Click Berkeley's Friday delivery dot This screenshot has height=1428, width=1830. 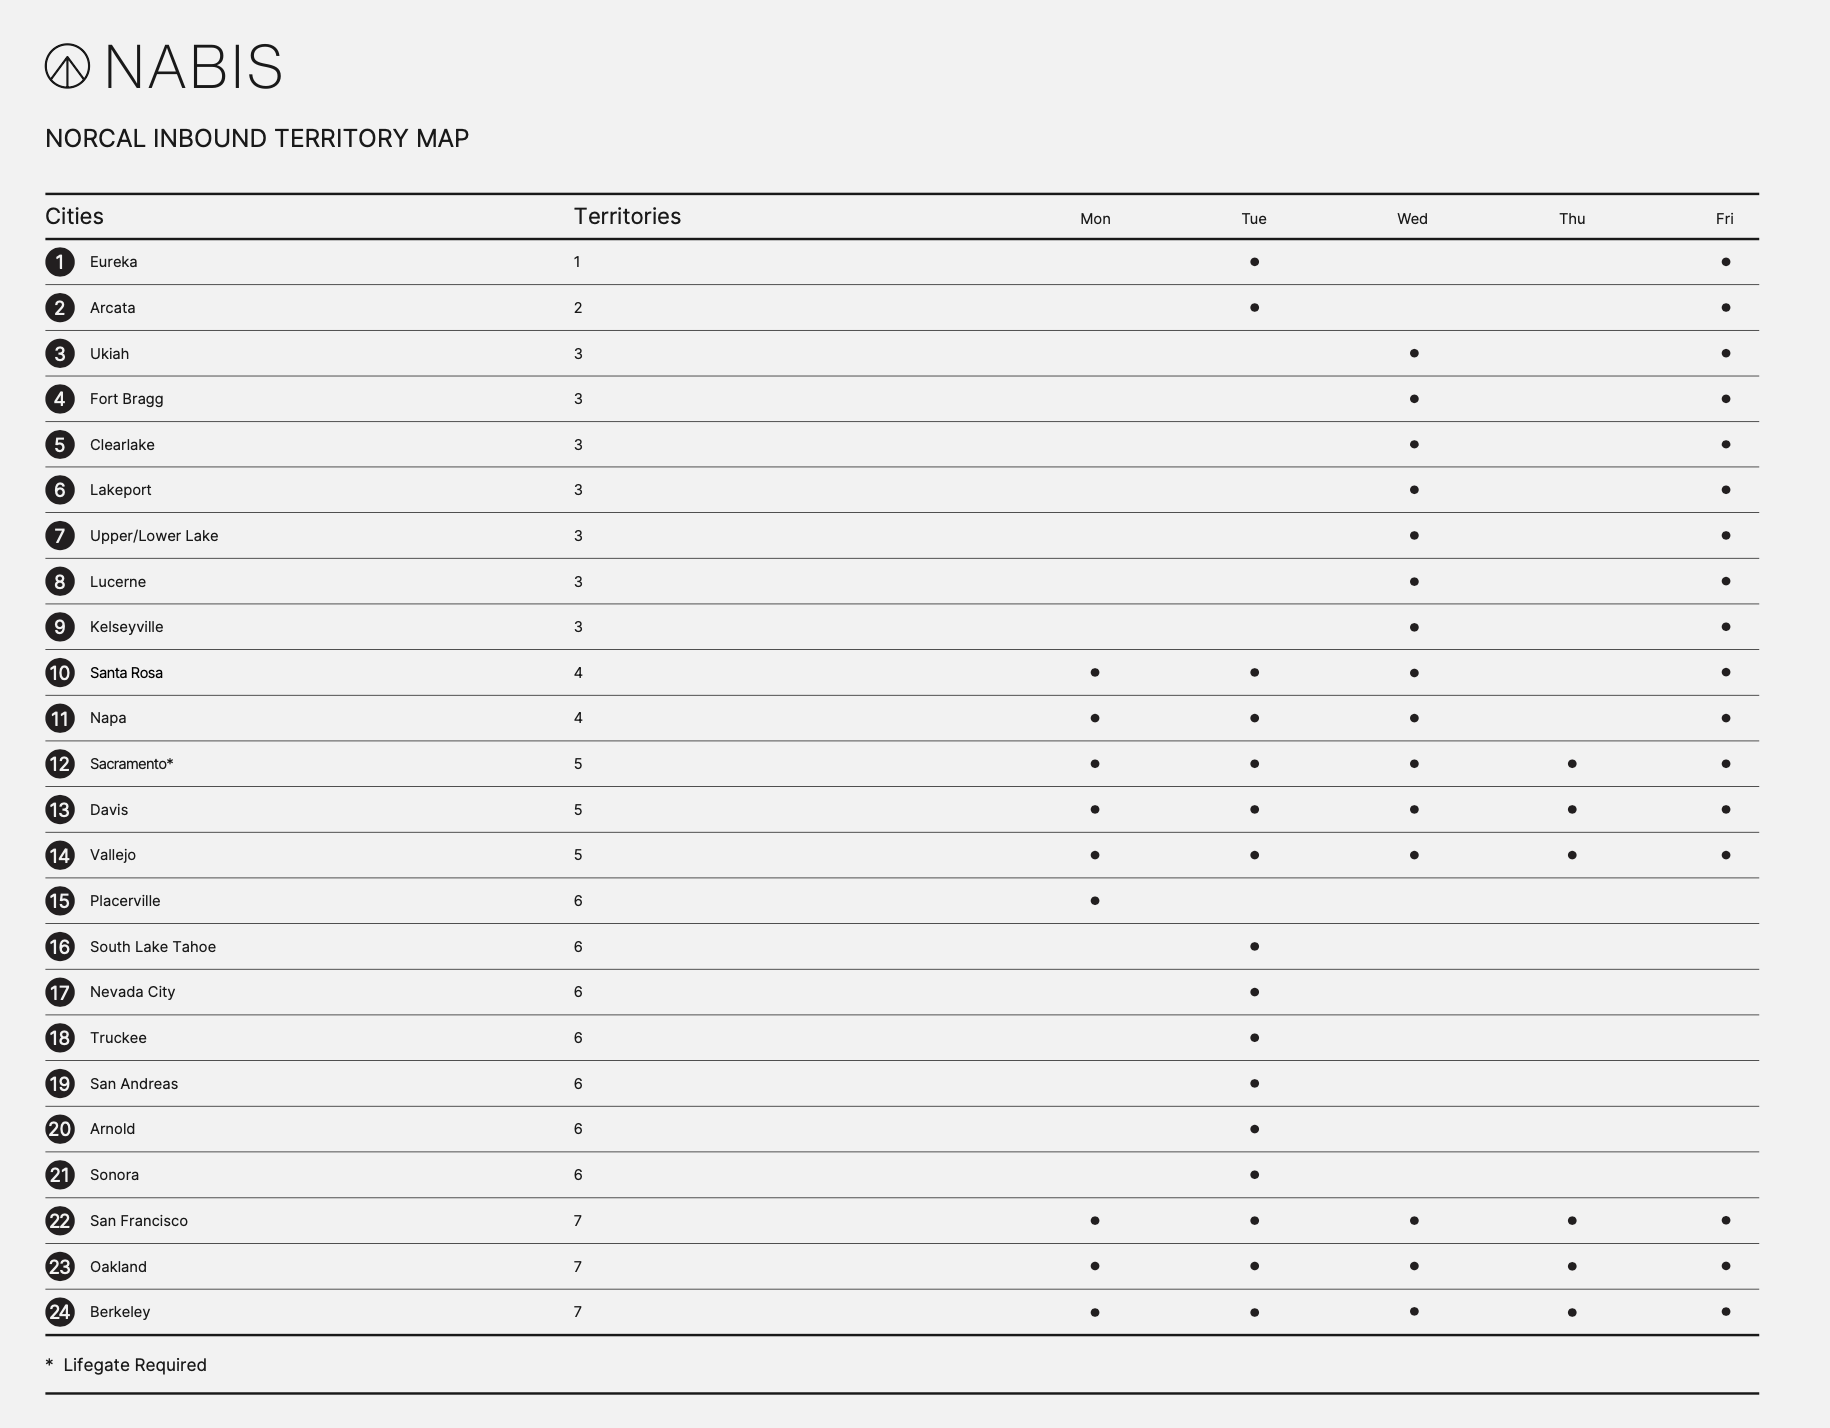1725,1312
